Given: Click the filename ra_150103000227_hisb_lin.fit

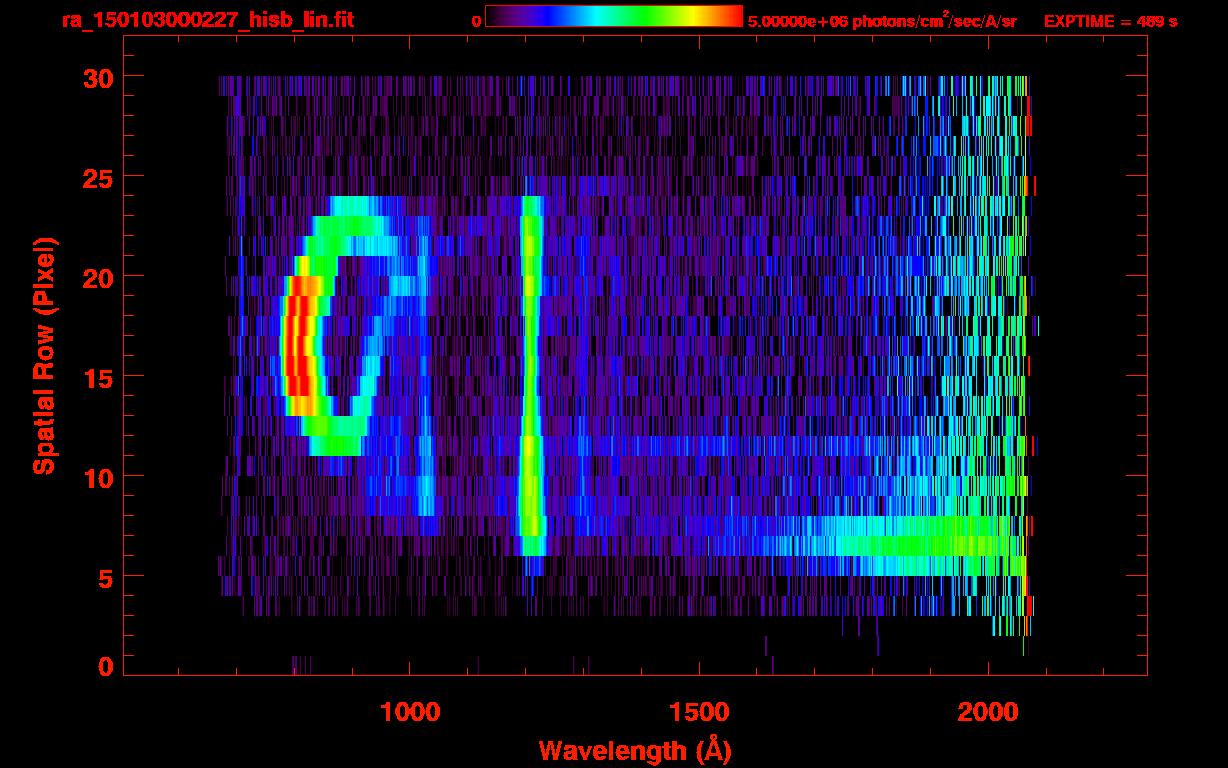Looking at the screenshot, I should click(207, 20).
